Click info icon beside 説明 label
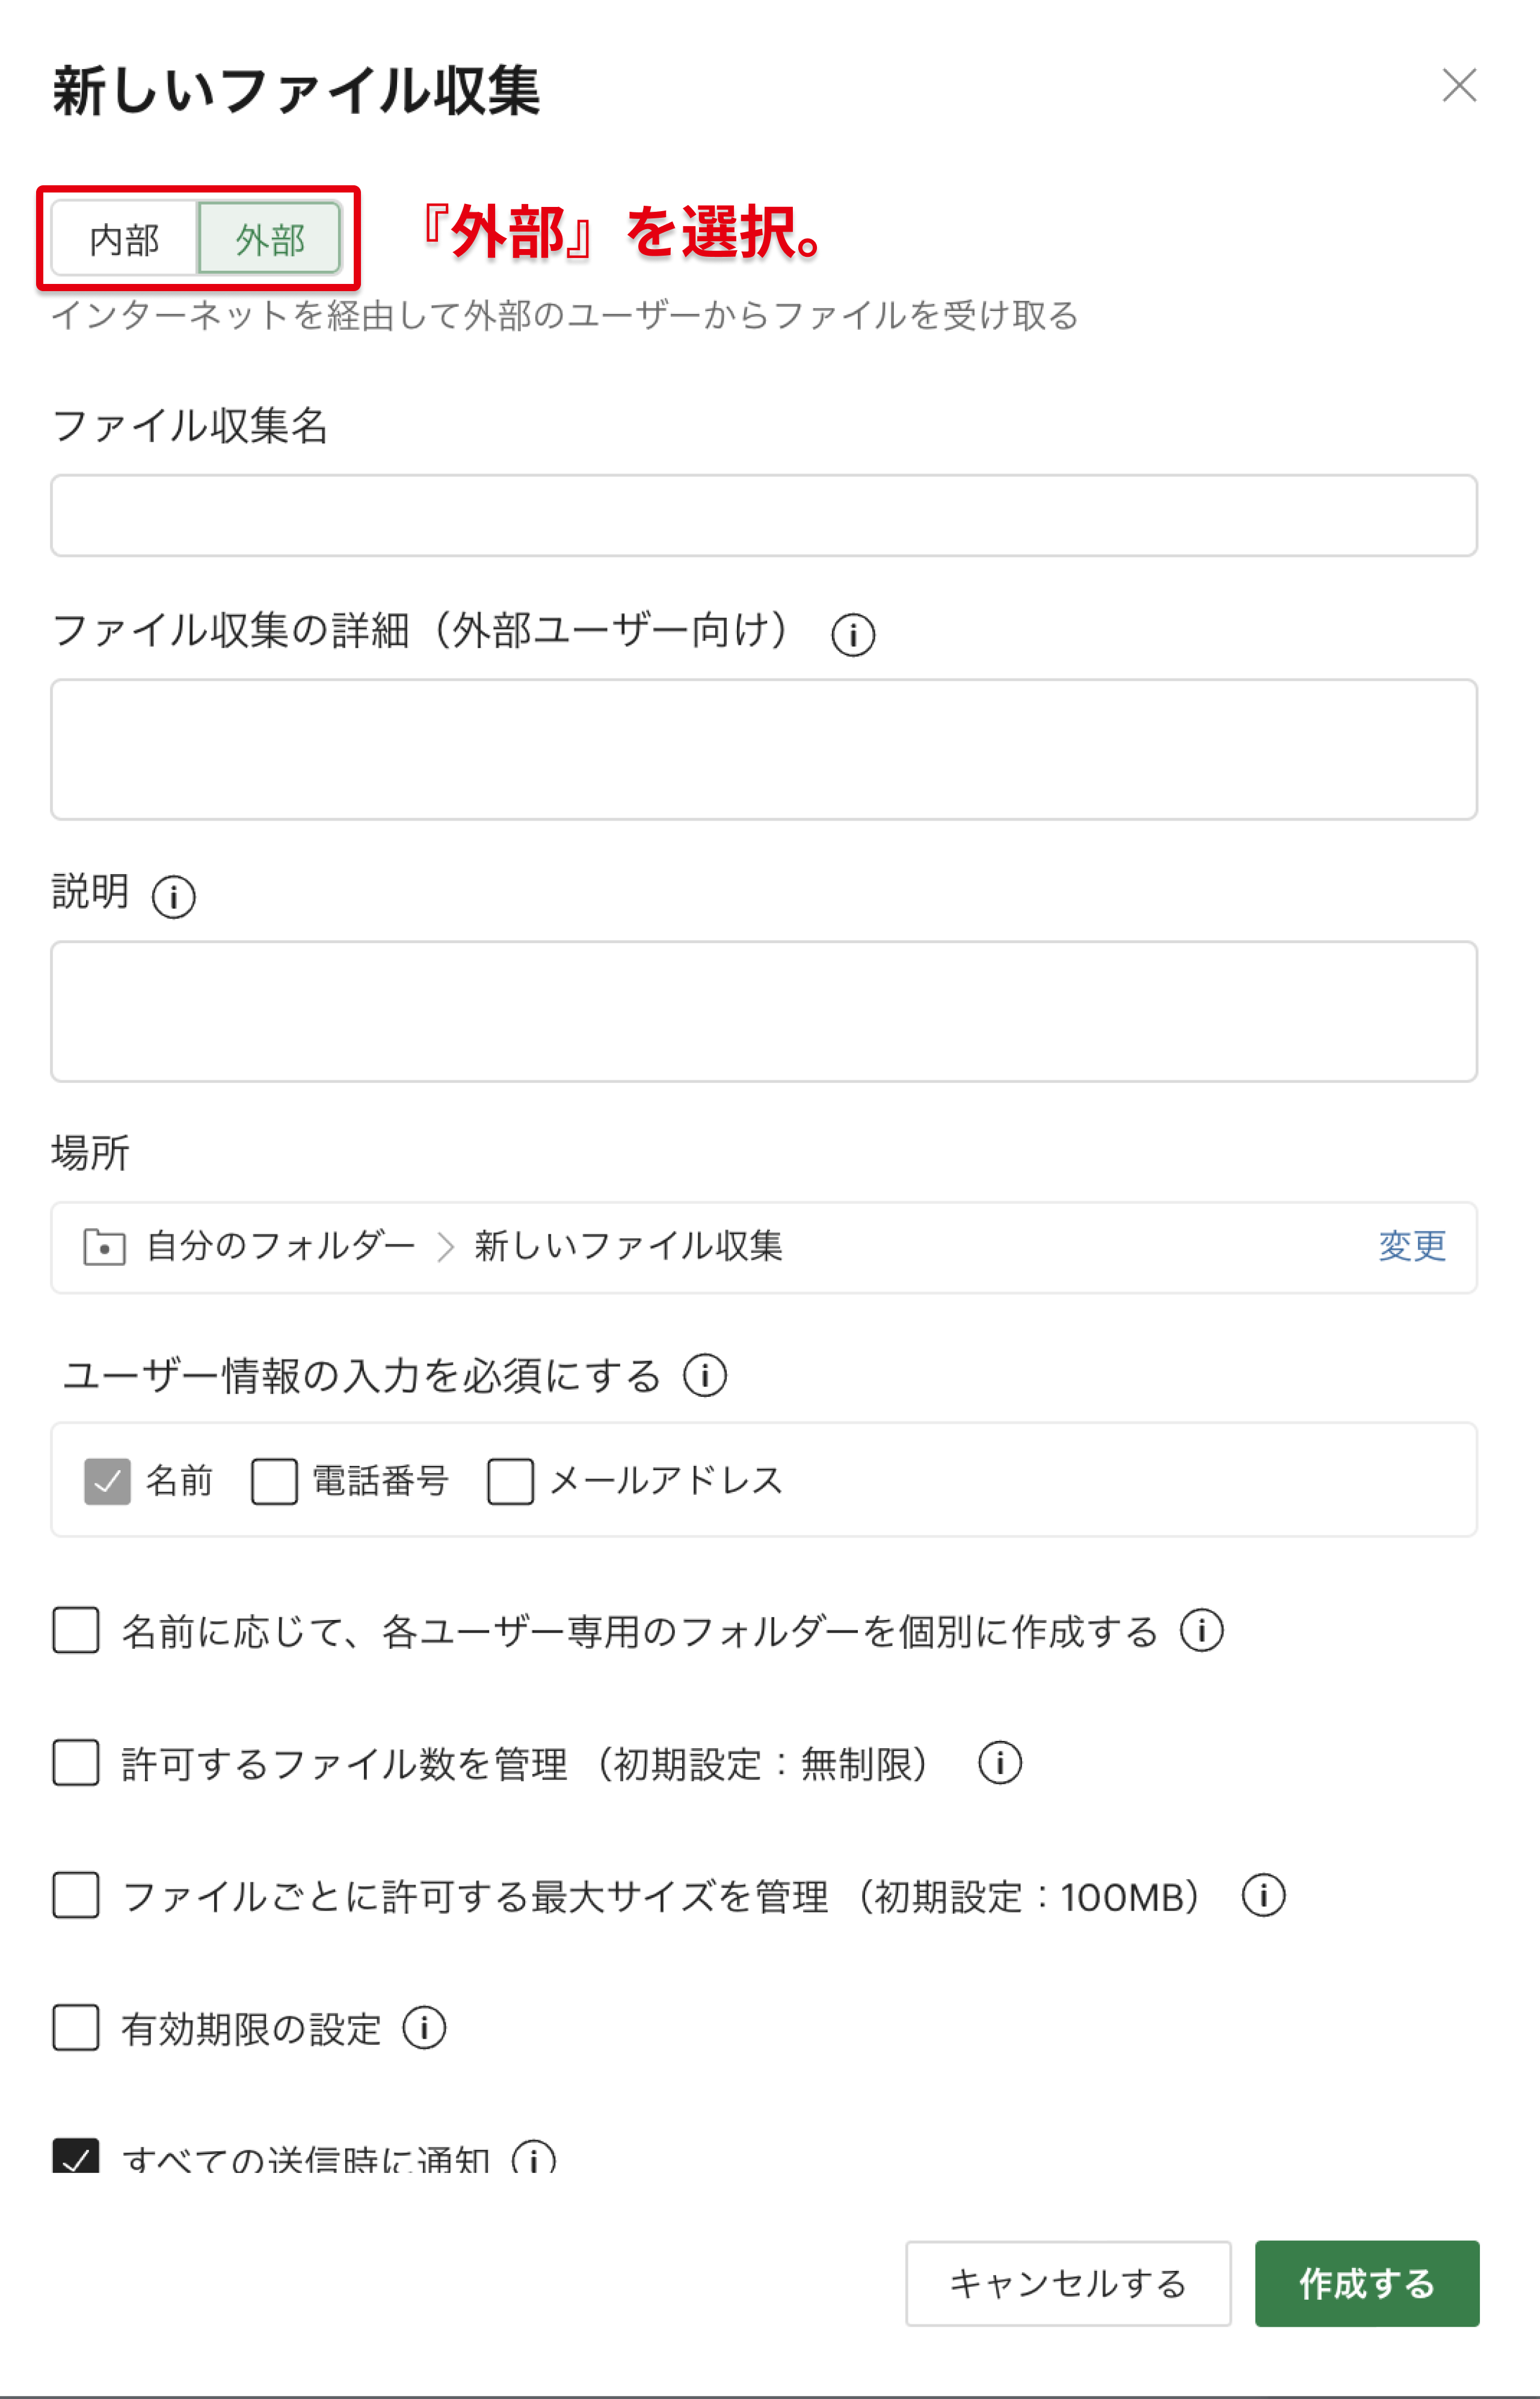 click(x=173, y=896)
